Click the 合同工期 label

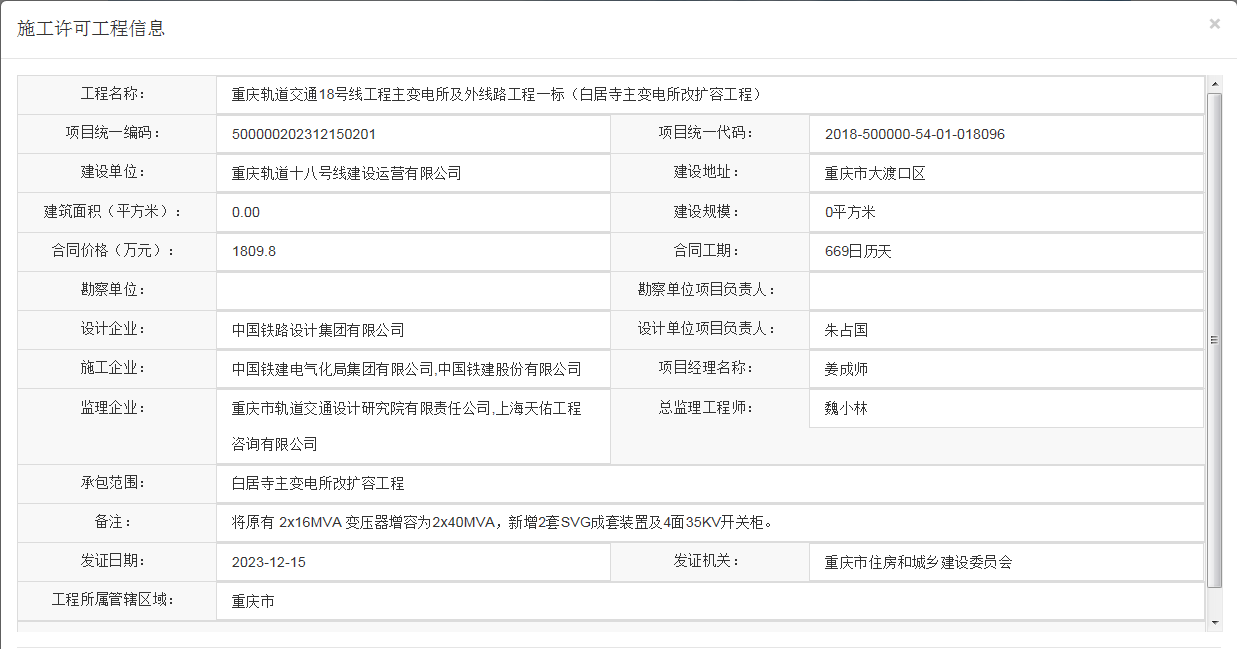[707, 250]
